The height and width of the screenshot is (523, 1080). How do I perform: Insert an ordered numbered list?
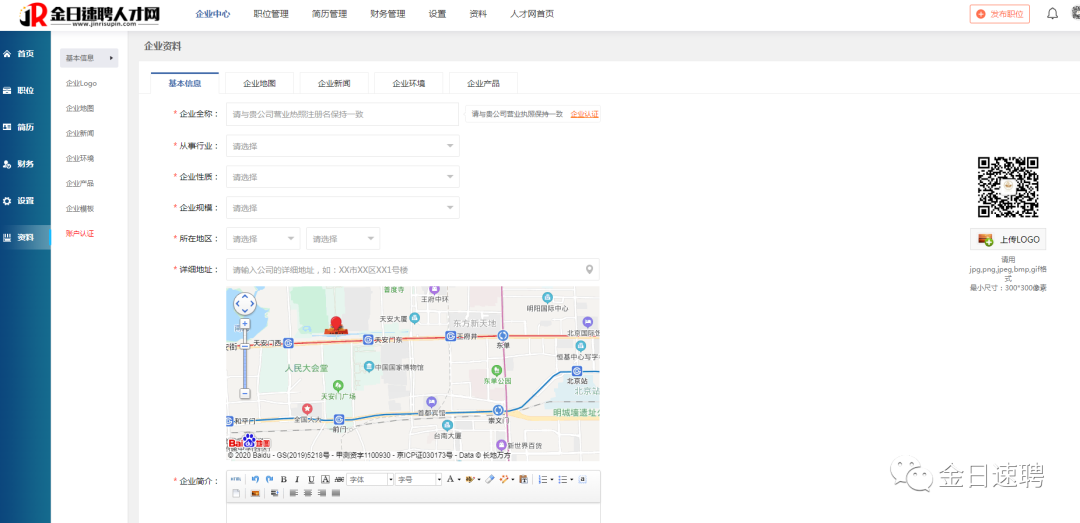click(x=543, y=479)
